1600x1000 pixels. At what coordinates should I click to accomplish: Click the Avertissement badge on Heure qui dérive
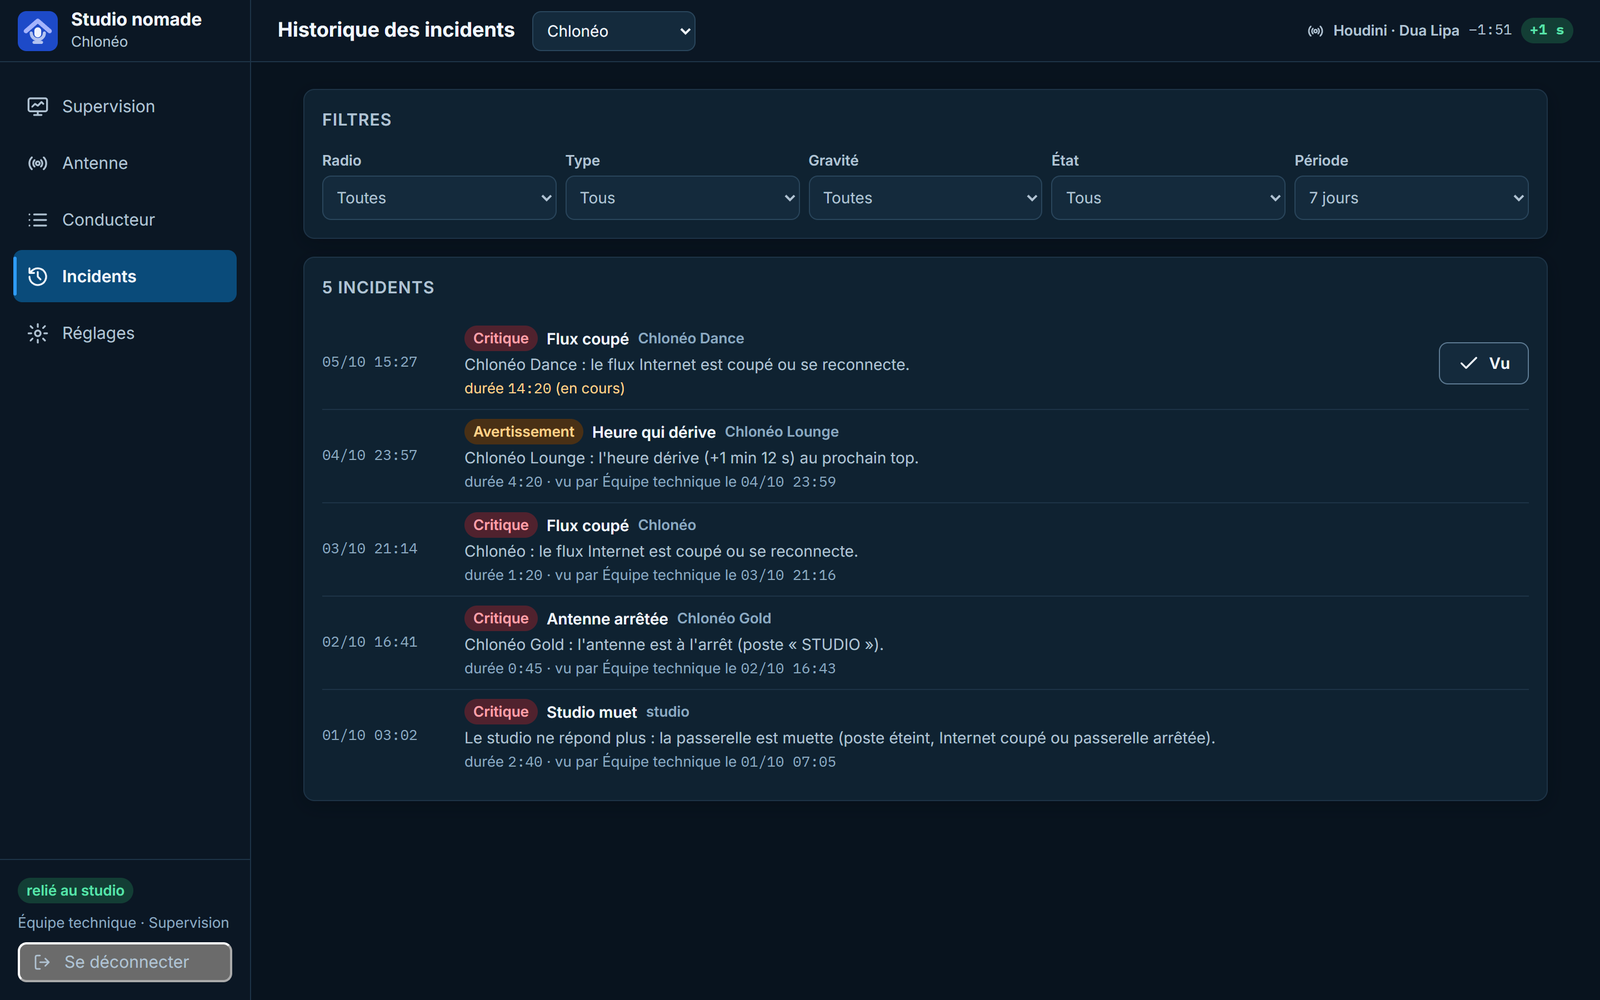click(x=524, y=432)
